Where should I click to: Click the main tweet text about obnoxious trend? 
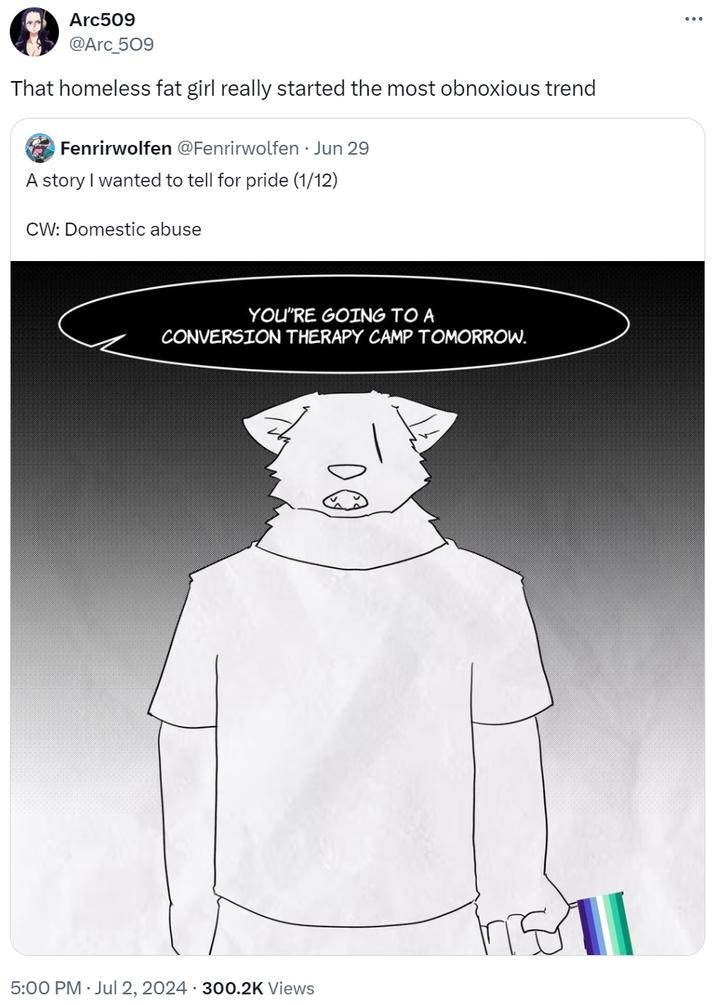[303, 88]
